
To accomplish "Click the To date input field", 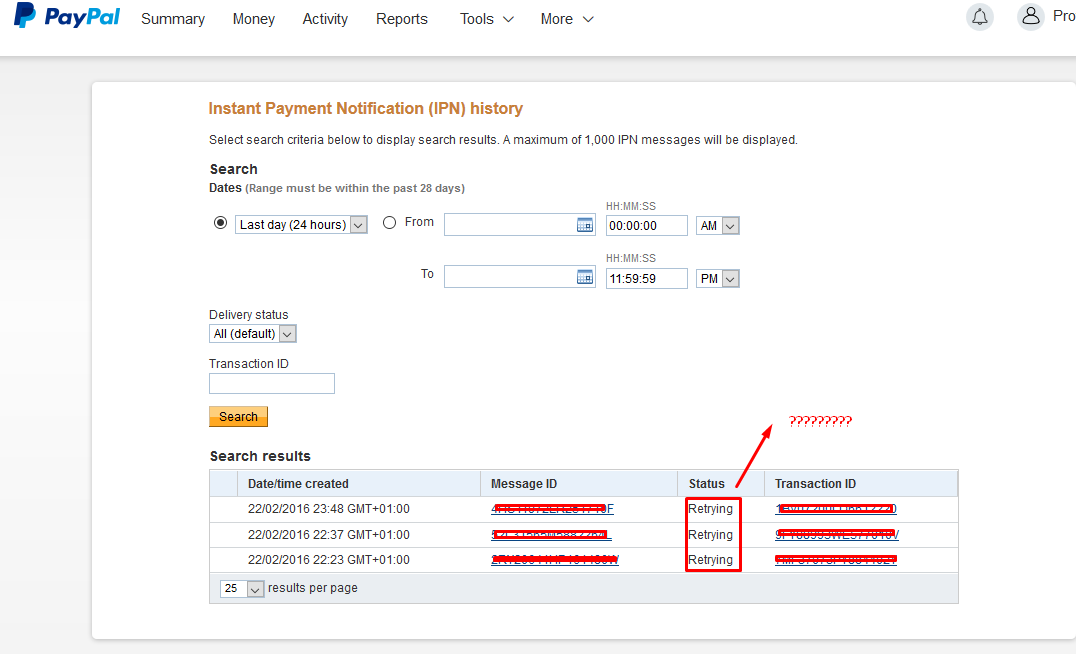I will (519, 277).
